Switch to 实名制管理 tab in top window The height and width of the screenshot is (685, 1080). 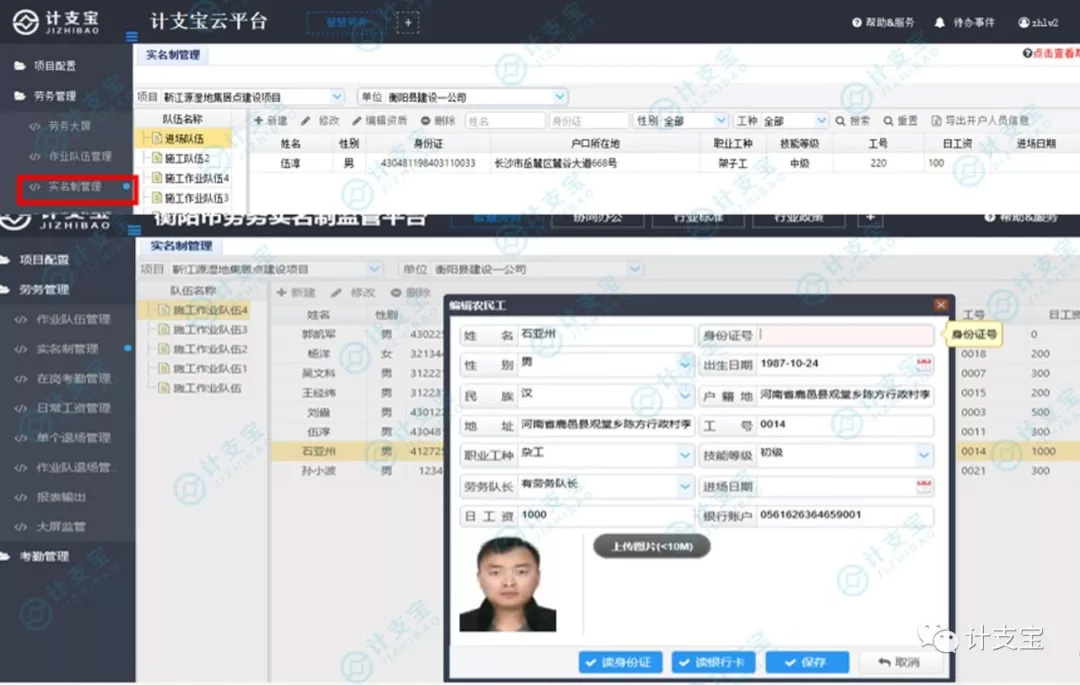(x=172, y=55)
